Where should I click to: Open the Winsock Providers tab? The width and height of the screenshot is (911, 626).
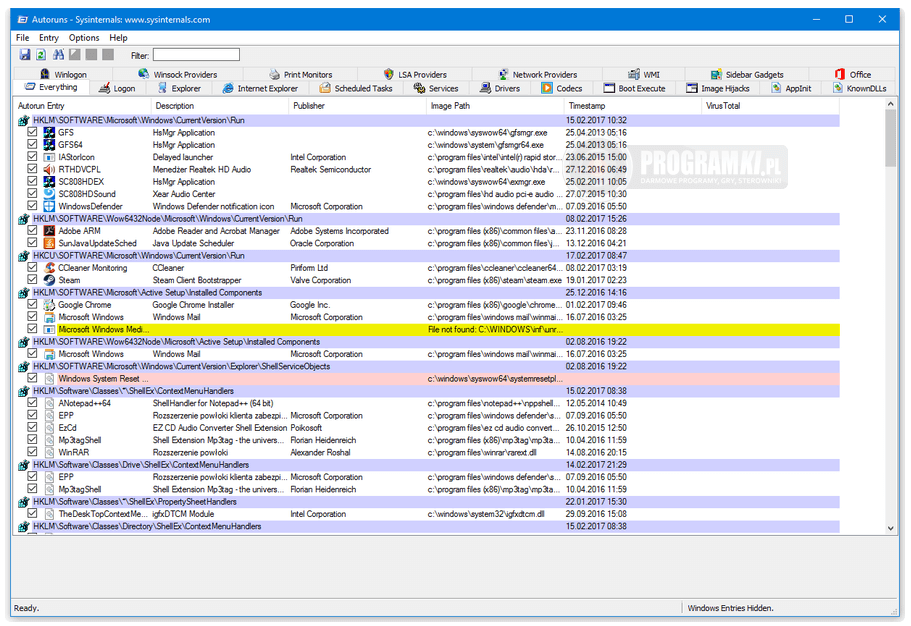[x=178, y=74]
